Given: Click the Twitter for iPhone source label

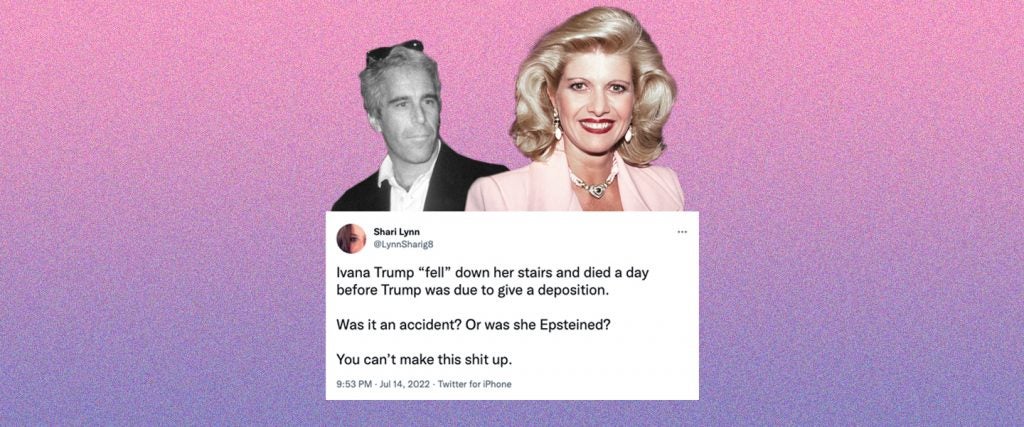Looking at the screenshot, I should 474,384.
